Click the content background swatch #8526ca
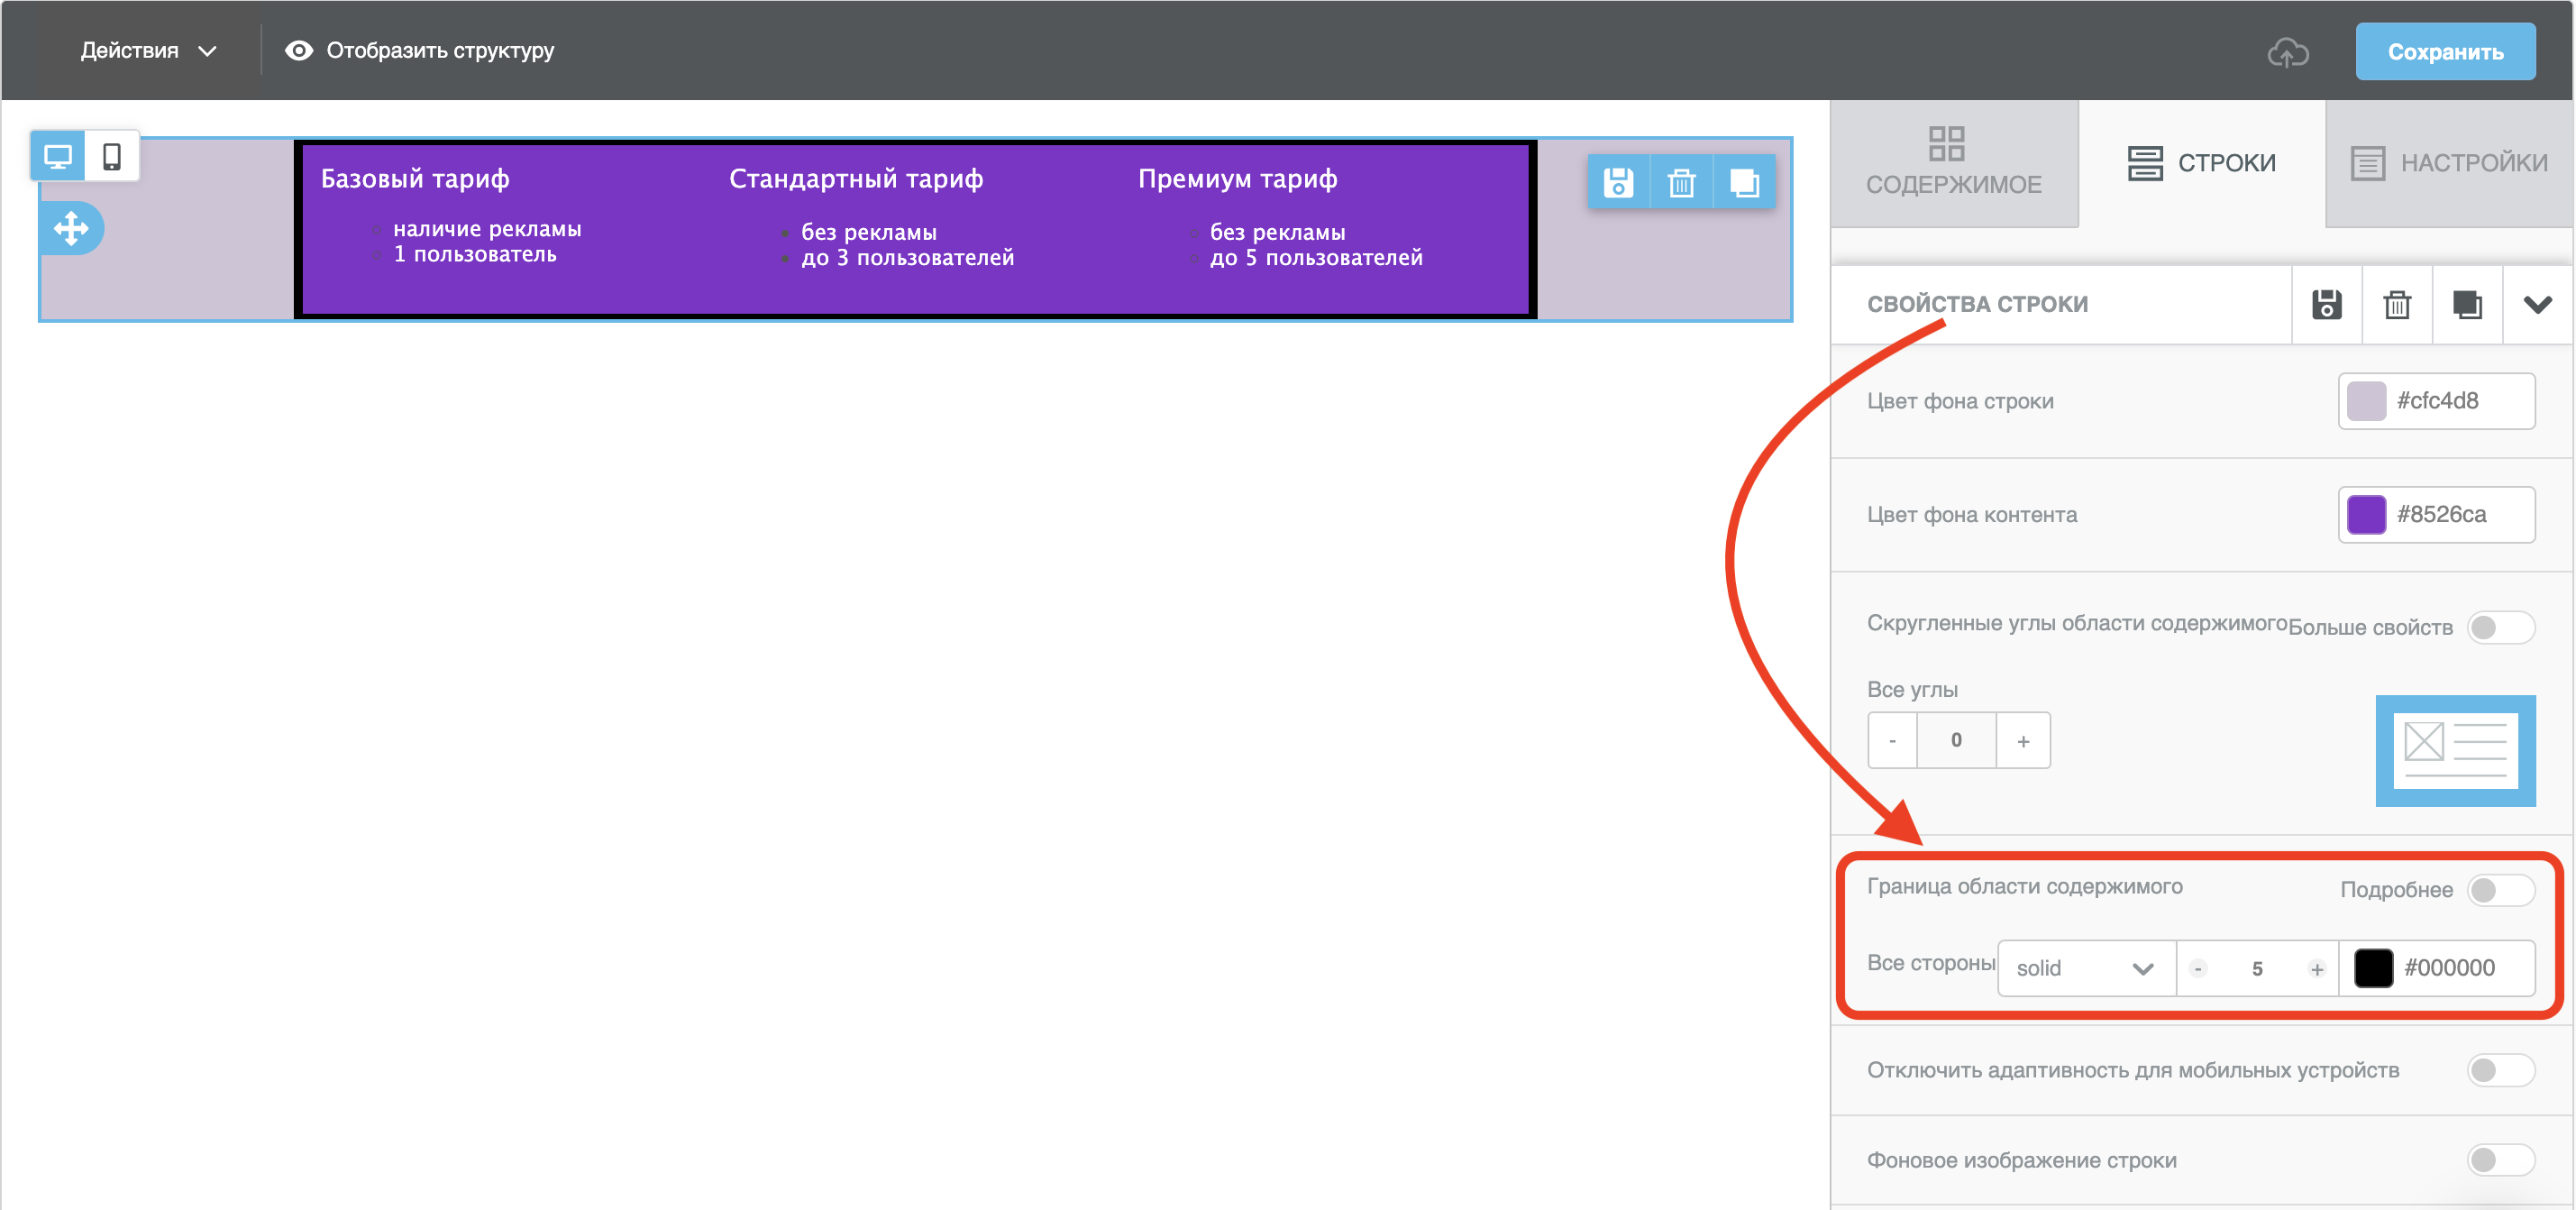 [x=2366, y=515]
